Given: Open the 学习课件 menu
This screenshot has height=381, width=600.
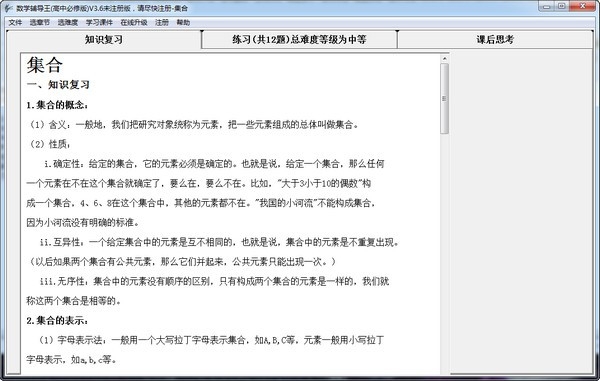Looking at the screenshot, I should [99, 23].
